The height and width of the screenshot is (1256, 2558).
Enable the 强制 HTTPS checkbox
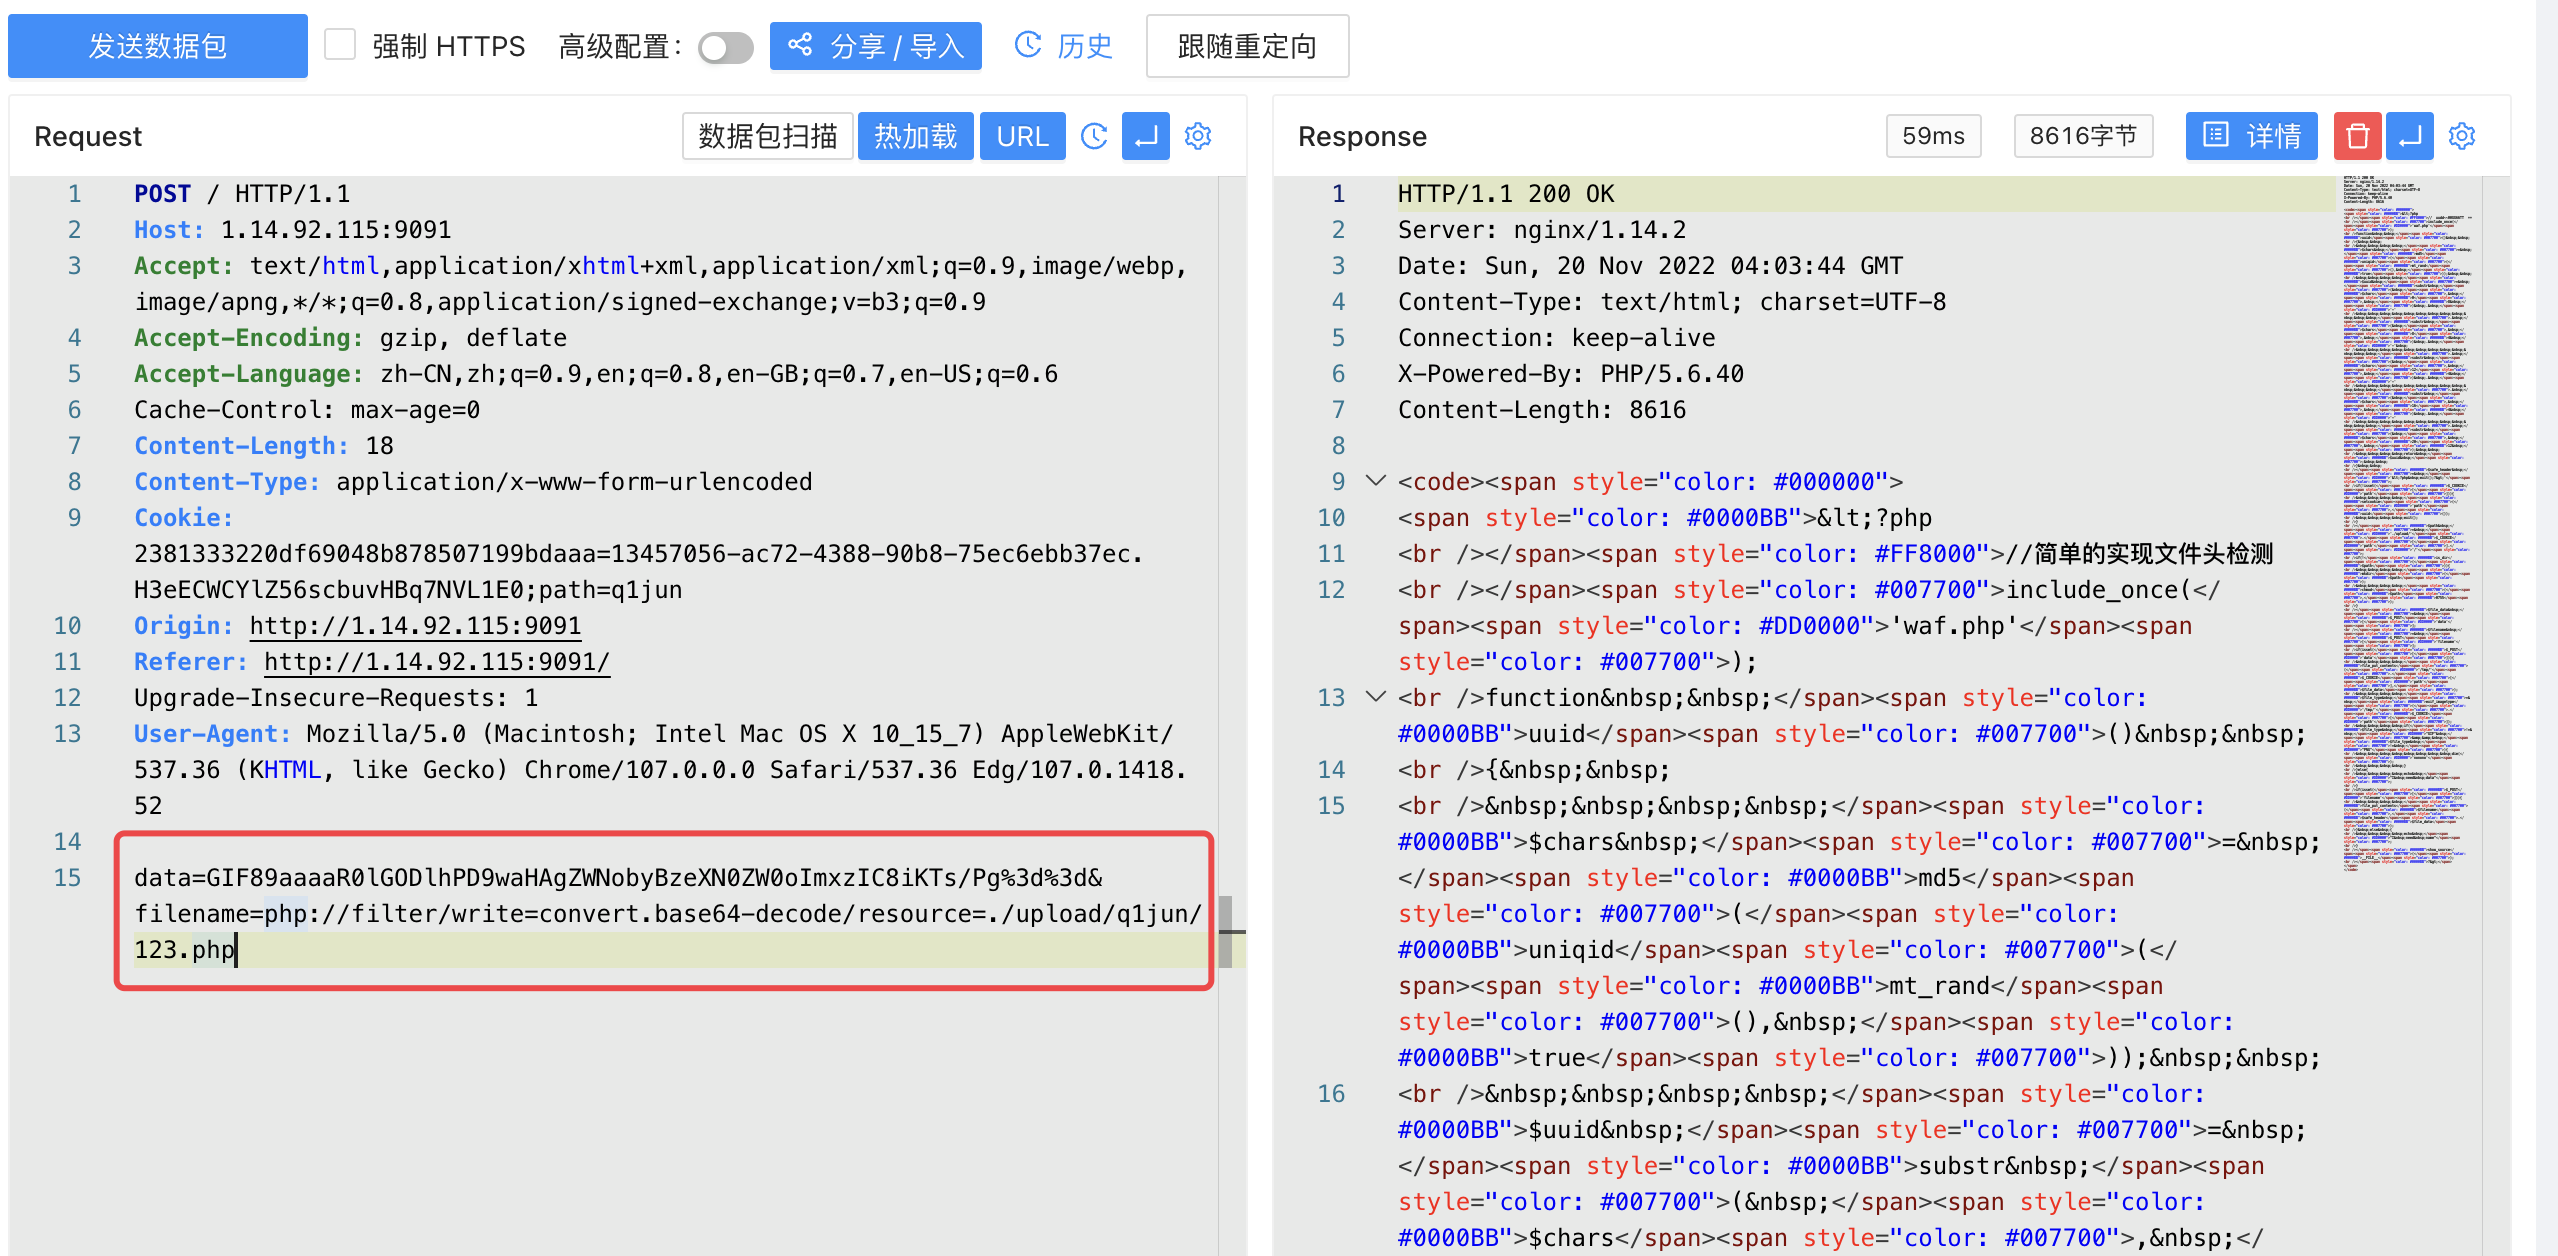(340, 45)
